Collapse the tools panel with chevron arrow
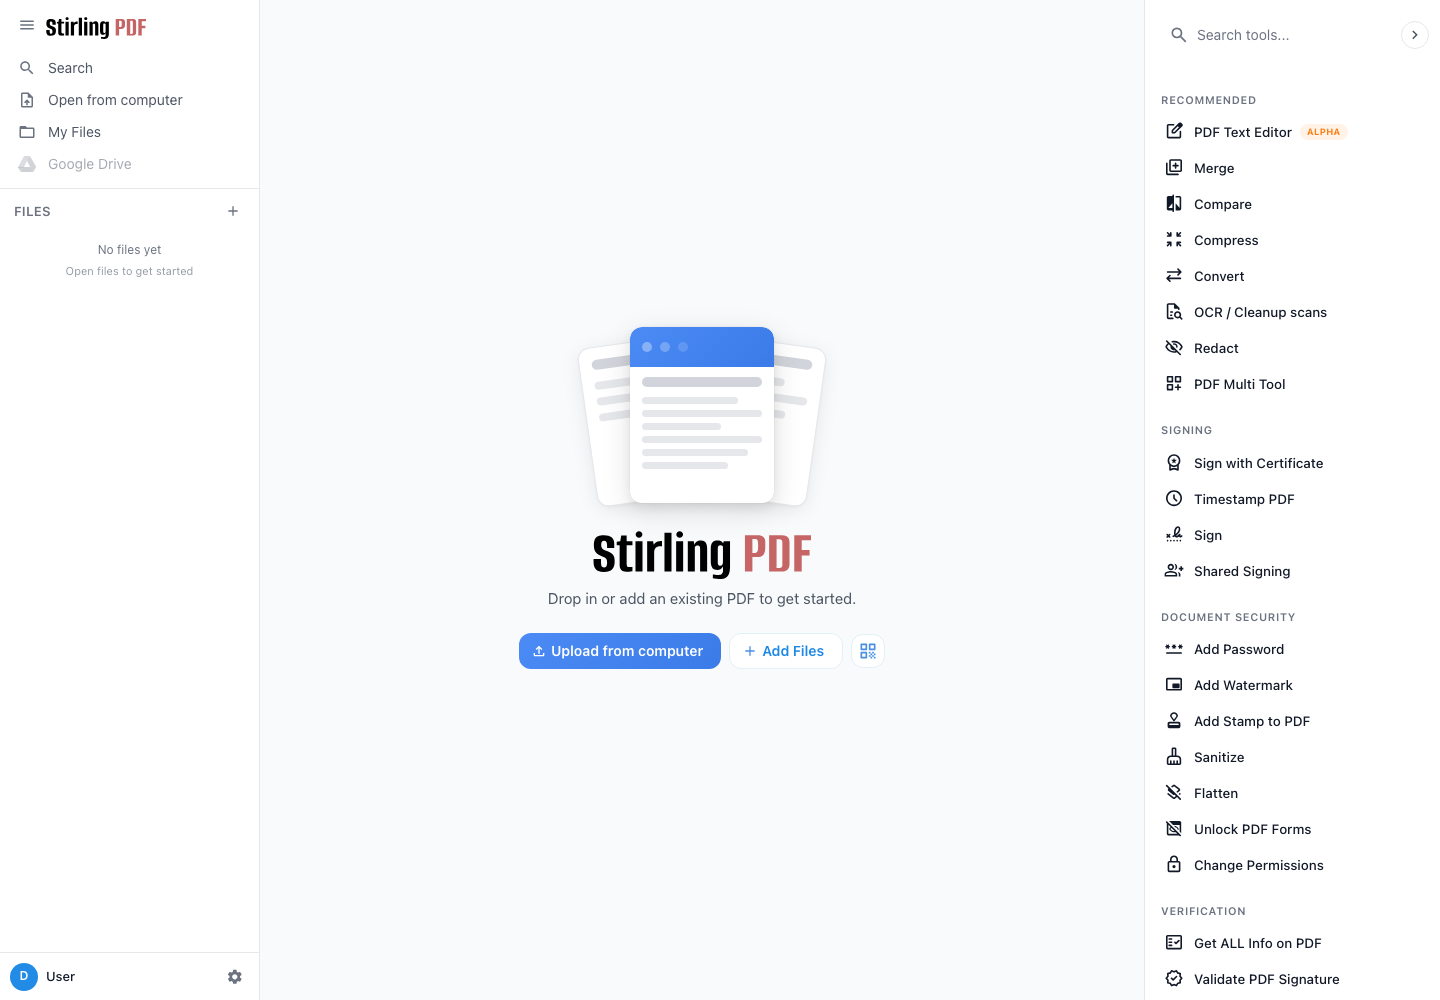Screen dimensions: 1440x1000 (x=1414, y=35)
